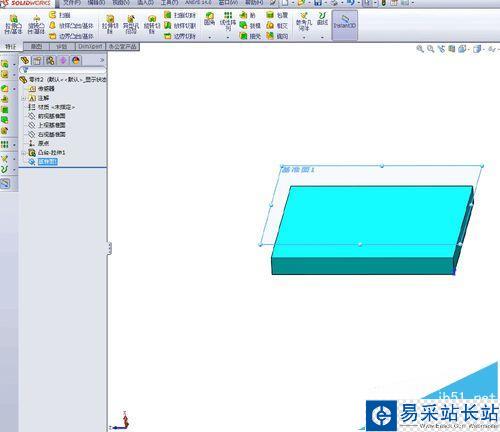Viewport: 500px width, 432px height.
Task: Select the Mirror (镜向) tool
Action: pos(277,36)
